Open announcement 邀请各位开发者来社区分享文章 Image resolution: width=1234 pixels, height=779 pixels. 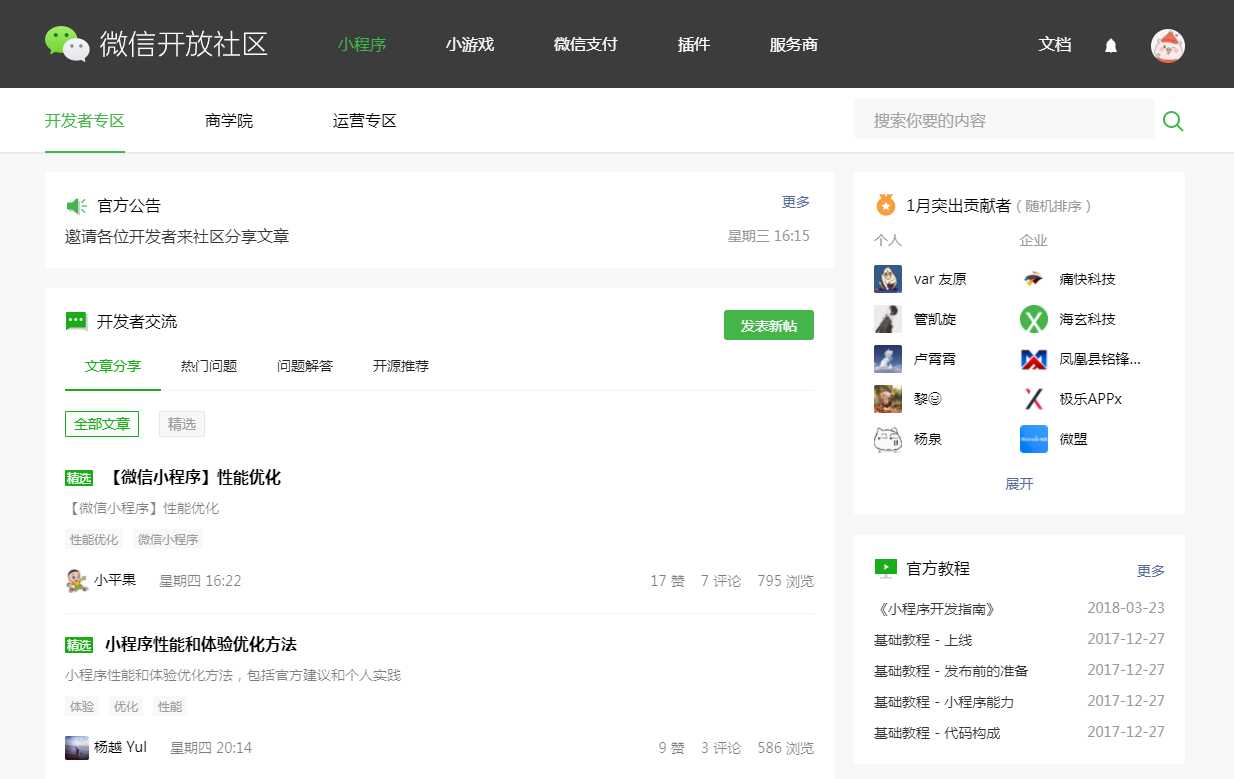point(177,237)
